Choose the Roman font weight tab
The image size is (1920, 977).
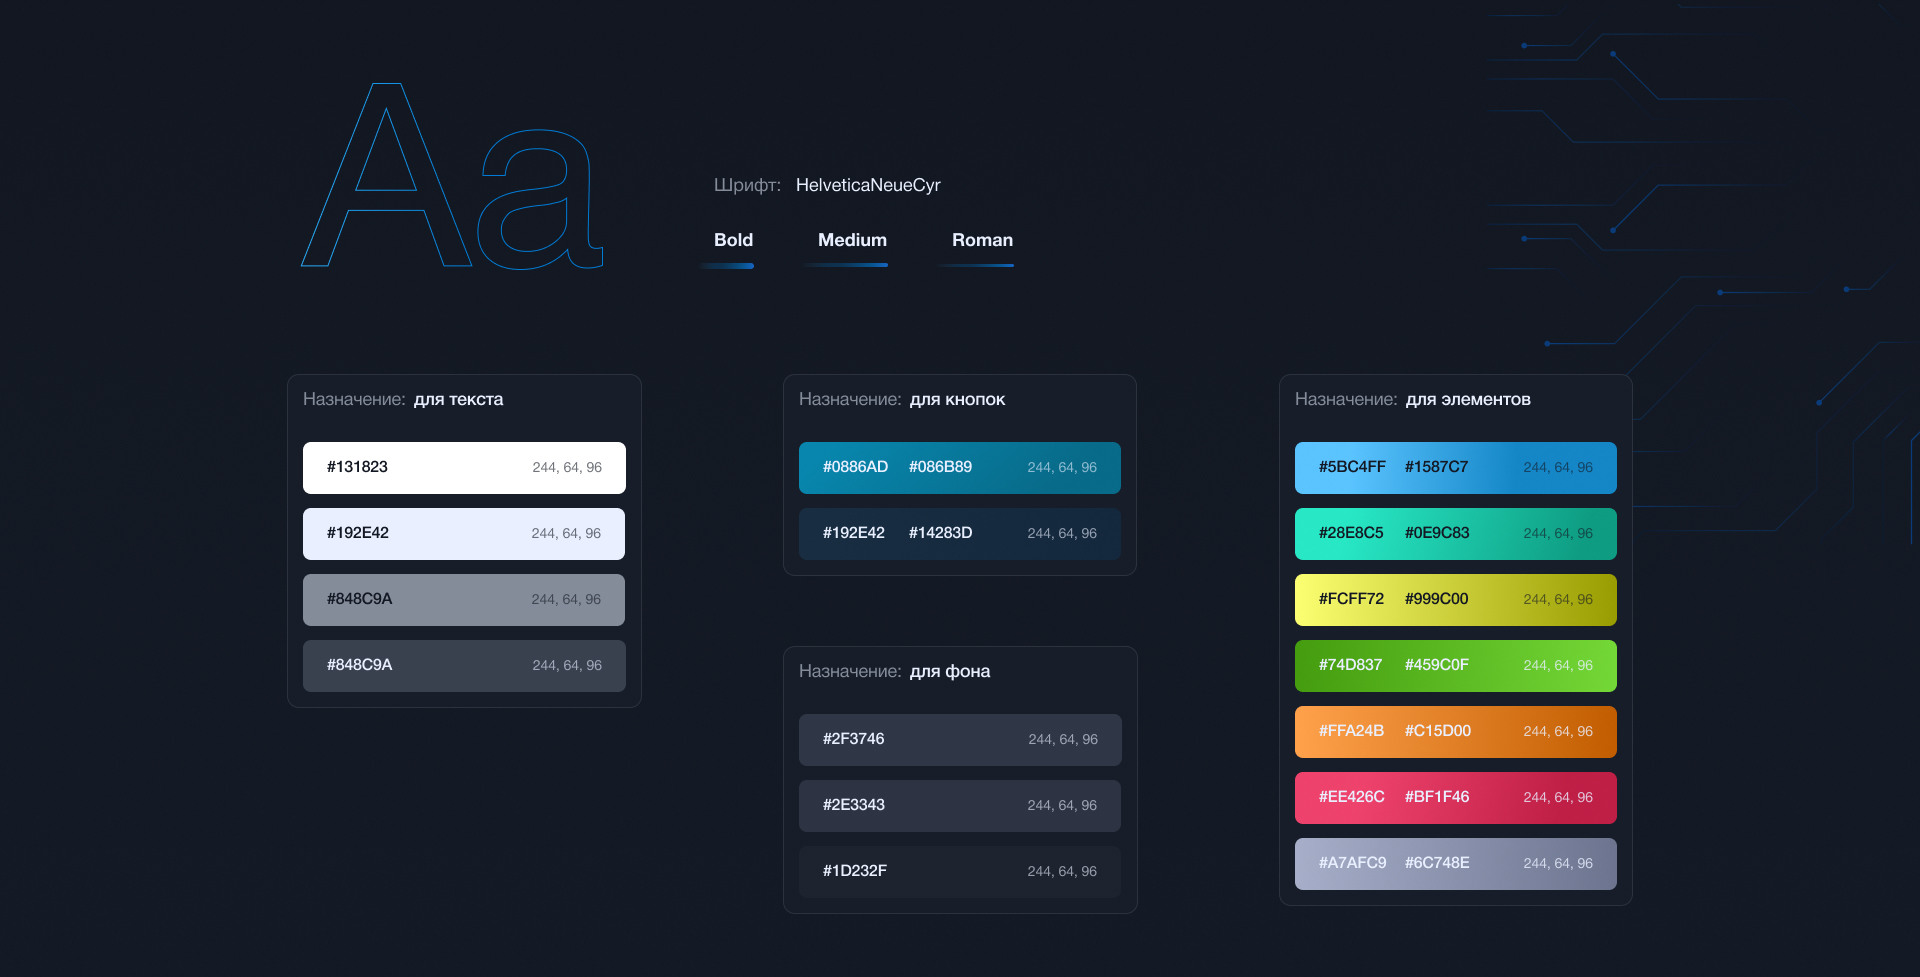tap(982, 240)
